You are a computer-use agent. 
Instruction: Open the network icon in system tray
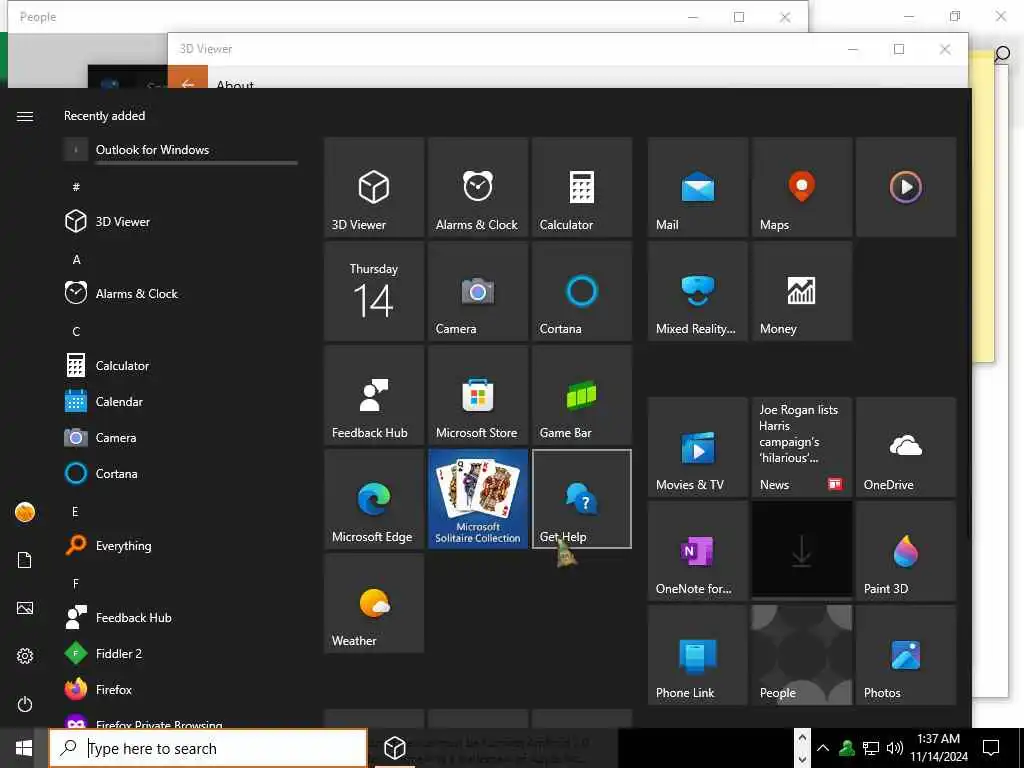click(871, 748)
